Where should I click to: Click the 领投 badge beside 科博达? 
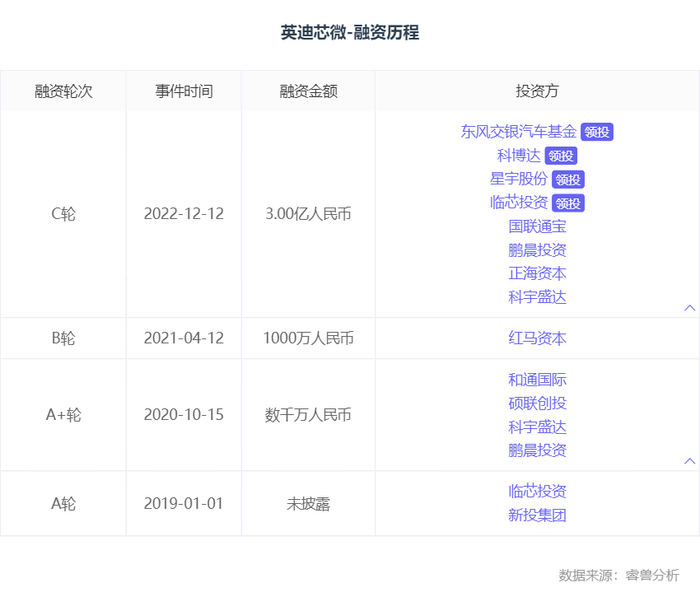click(561, 156)
